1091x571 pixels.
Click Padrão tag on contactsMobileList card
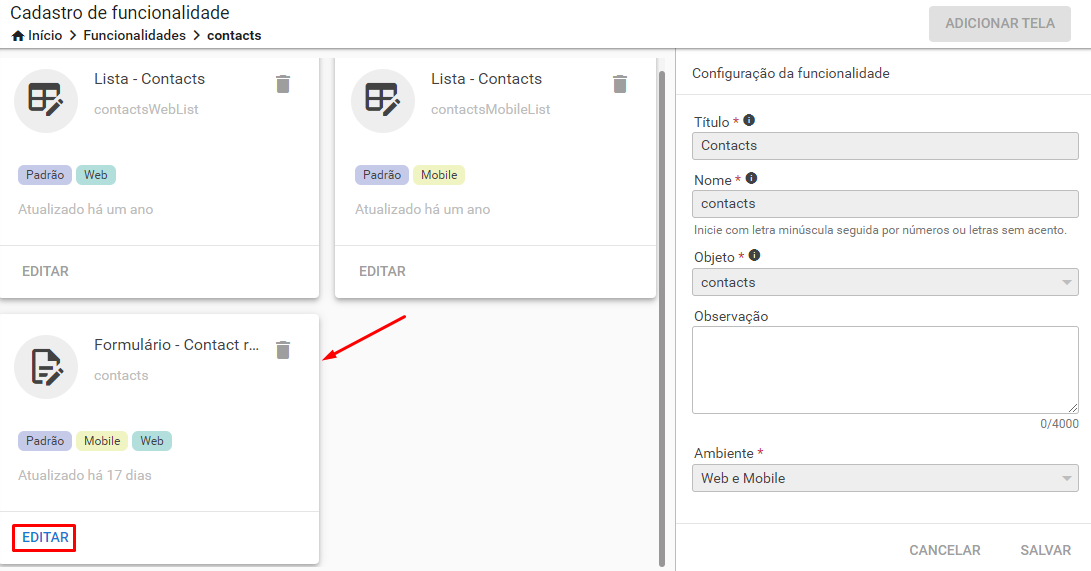(x=382, y=175)
